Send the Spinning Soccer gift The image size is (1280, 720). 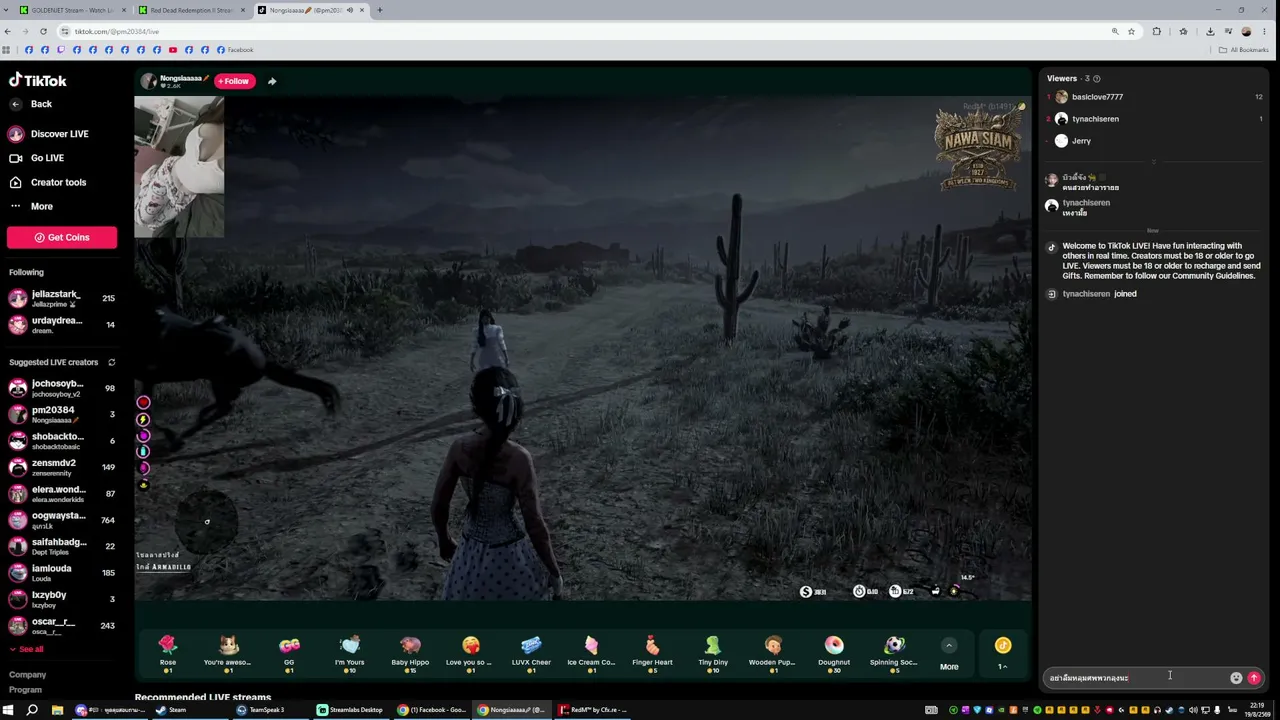[x=894, y=651]
